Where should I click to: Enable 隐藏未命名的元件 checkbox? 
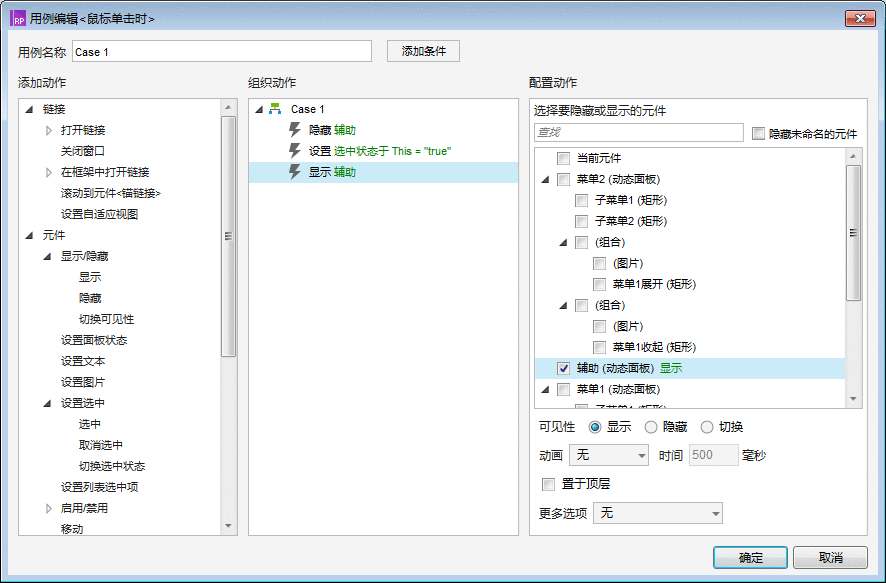(x=758, y=134)
